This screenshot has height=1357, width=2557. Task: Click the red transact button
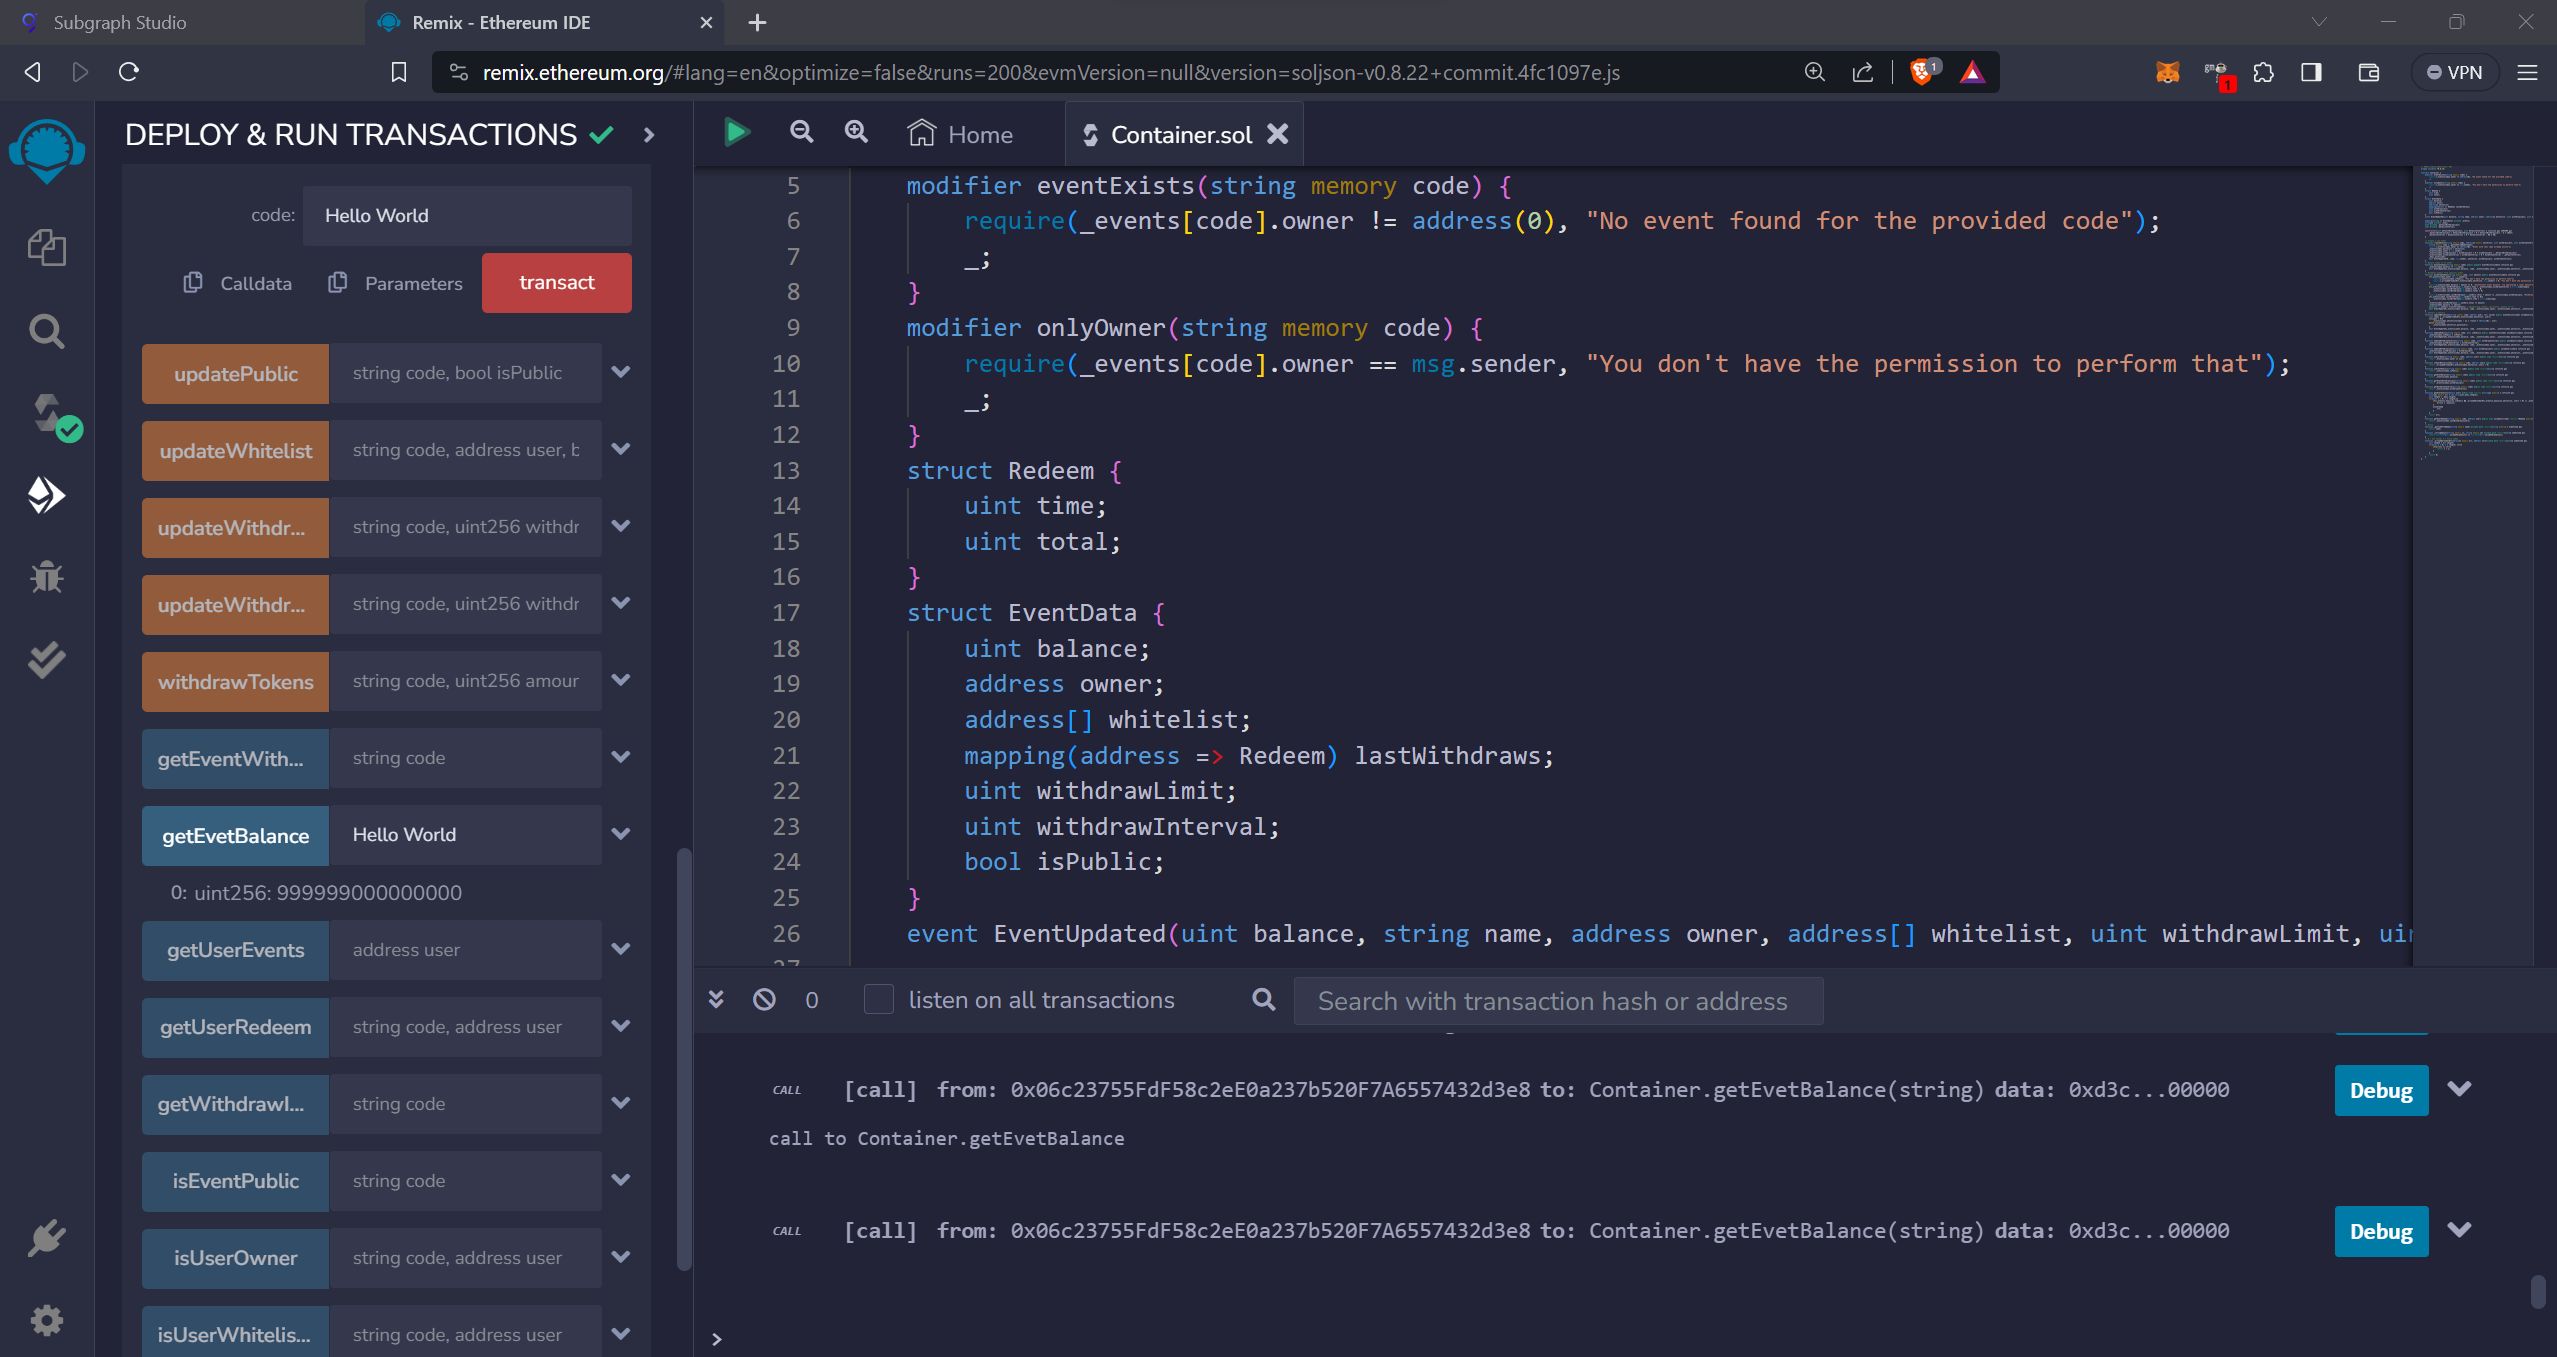point(557,283)
